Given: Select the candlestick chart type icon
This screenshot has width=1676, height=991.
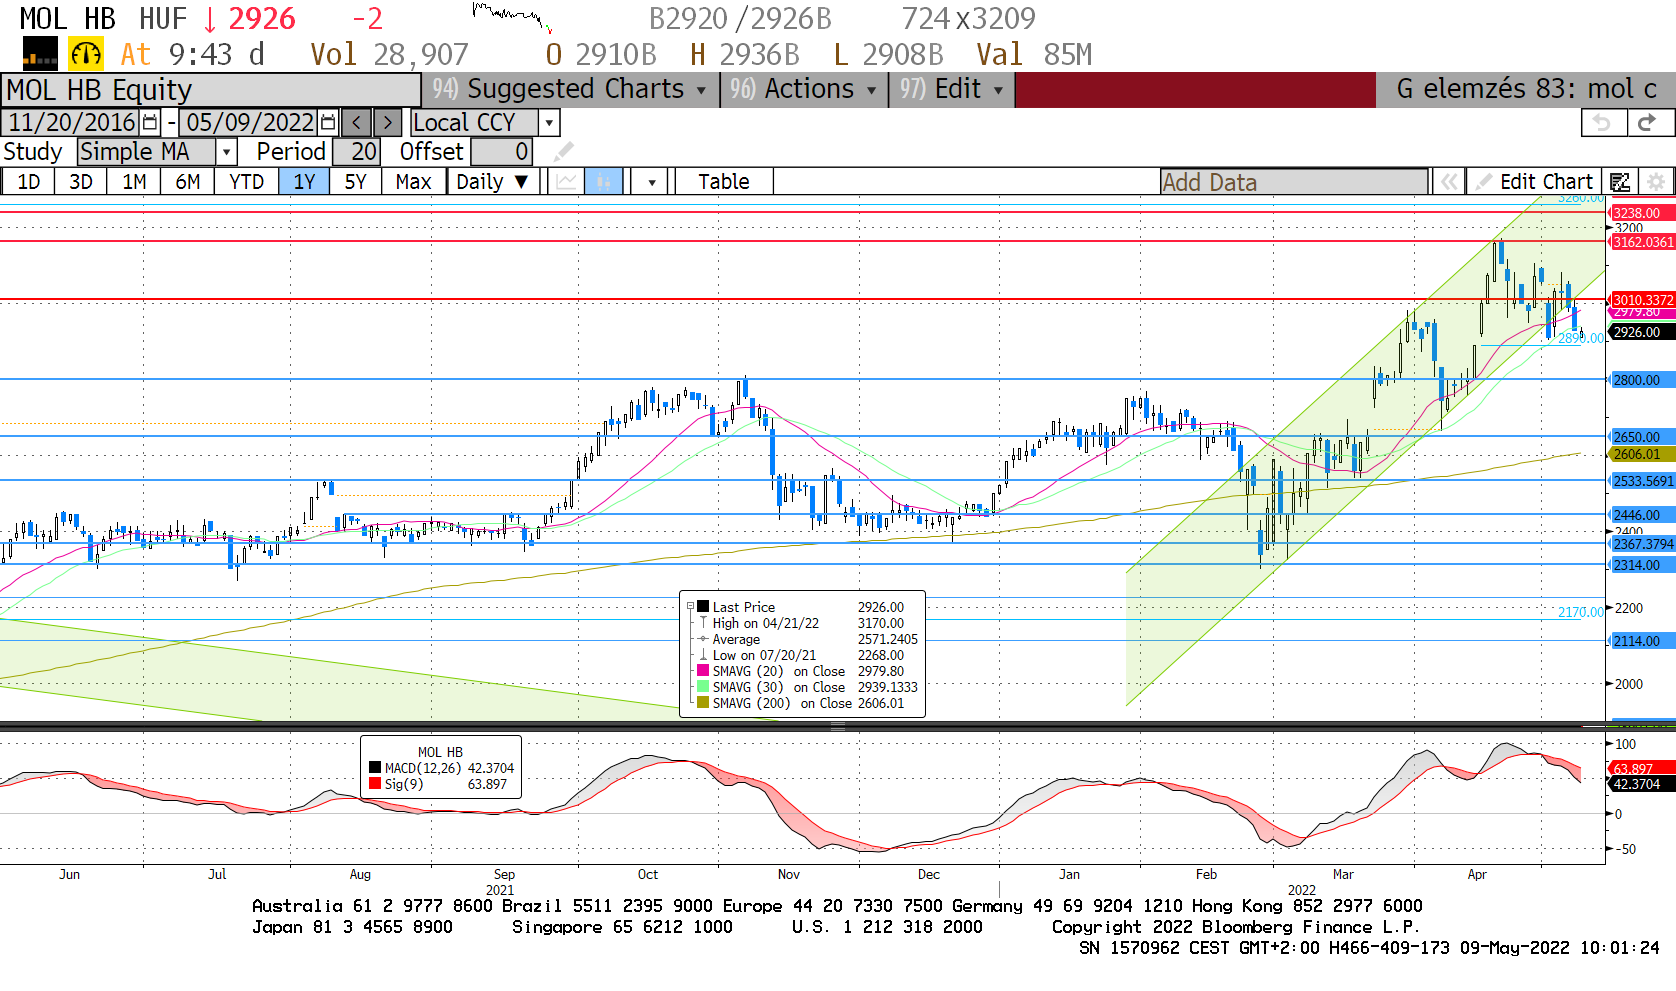Looking at the screenshot, I should click(604, 182).
